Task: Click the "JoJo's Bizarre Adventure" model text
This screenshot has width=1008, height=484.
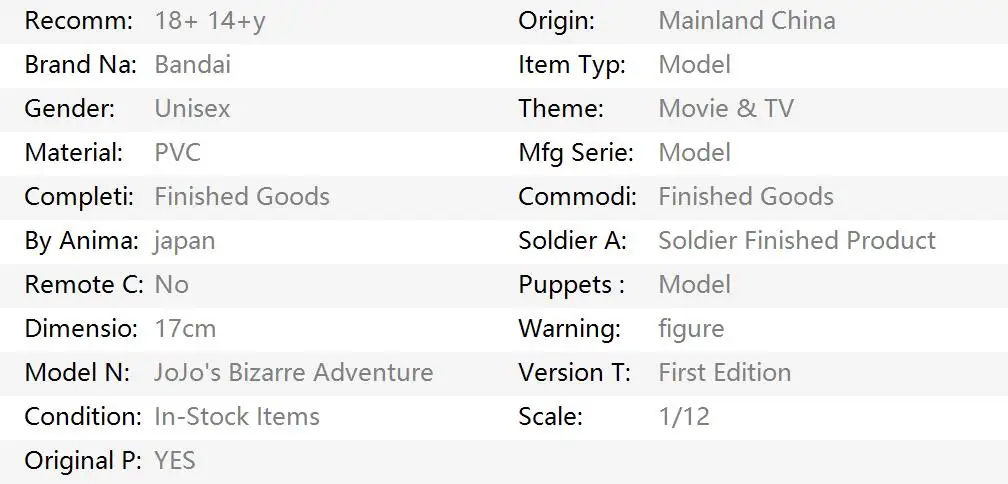Action: [293, 373]
